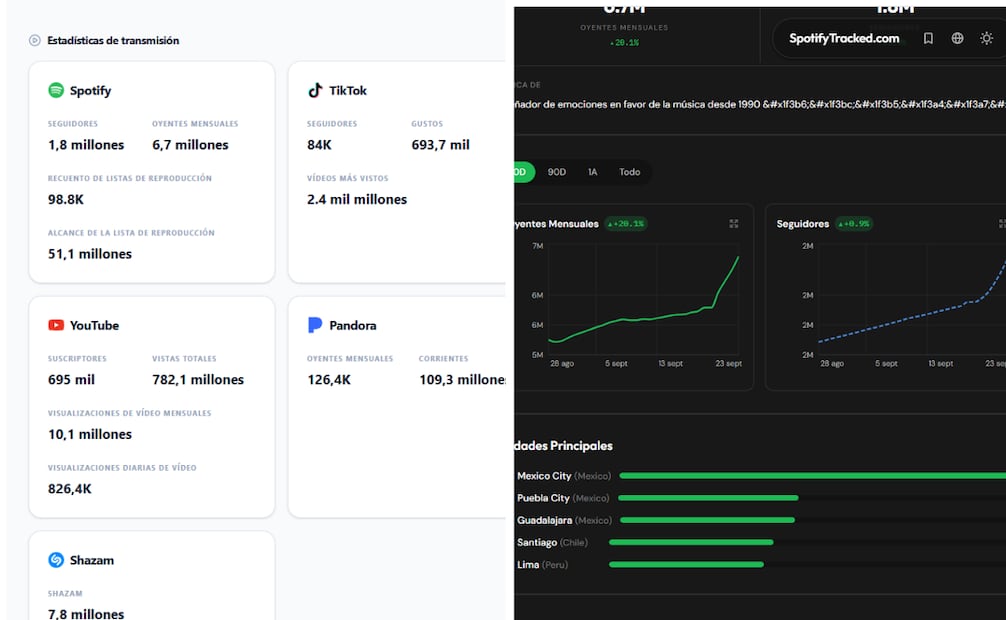Click the Spotify logo icon
This screenshot has width=1006, height=620.
pos(56,90)
